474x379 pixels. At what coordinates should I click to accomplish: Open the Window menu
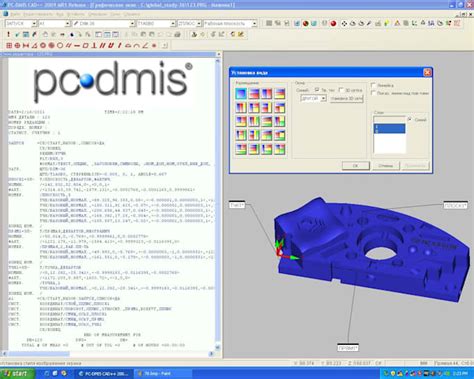(x=115, y=14)
